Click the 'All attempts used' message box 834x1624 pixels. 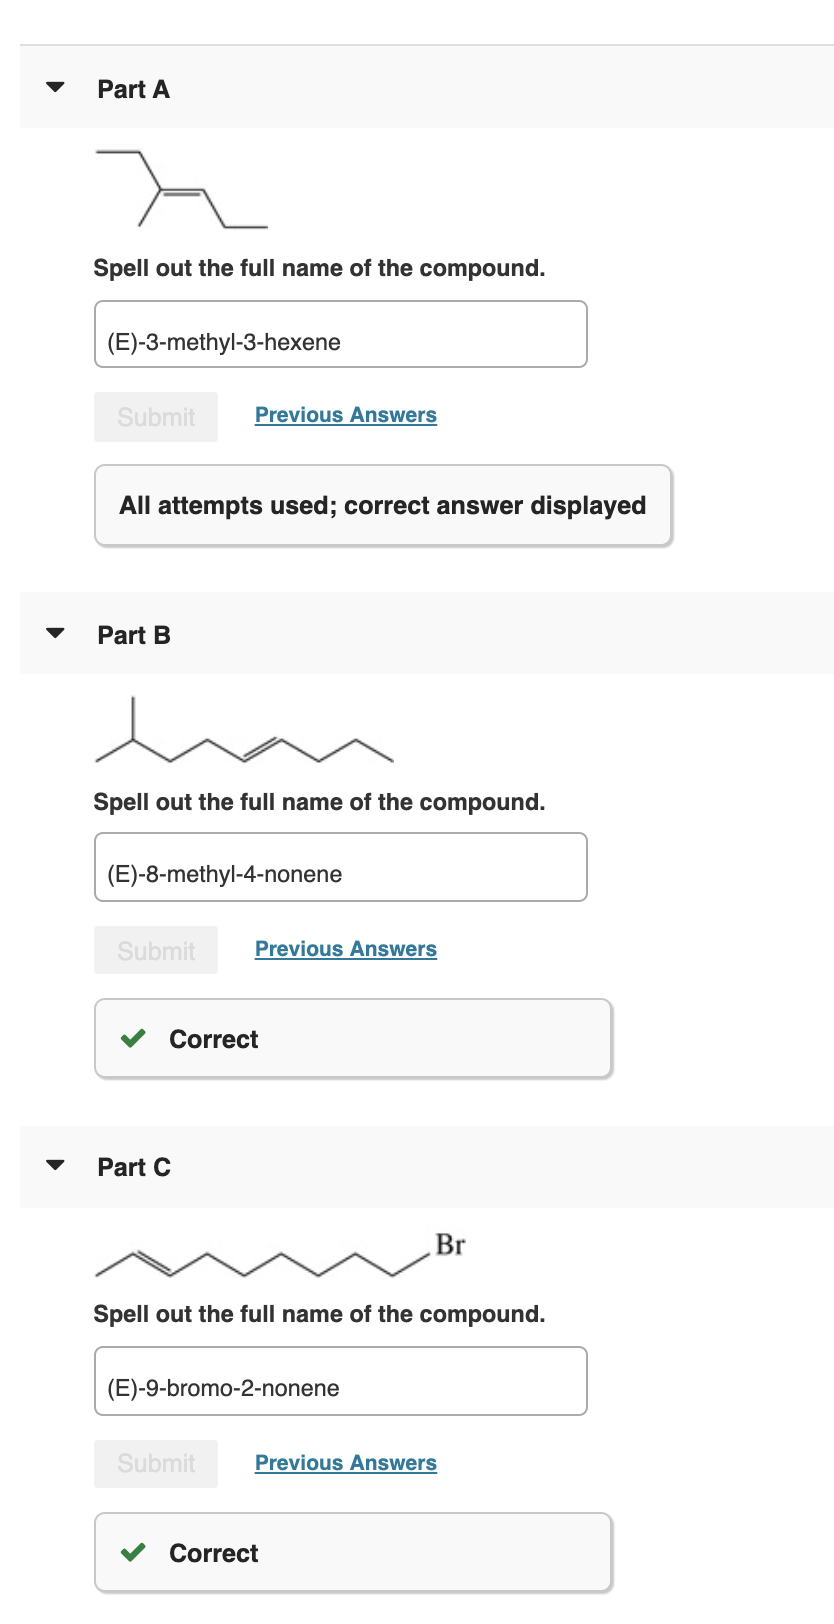pos(383,506)
